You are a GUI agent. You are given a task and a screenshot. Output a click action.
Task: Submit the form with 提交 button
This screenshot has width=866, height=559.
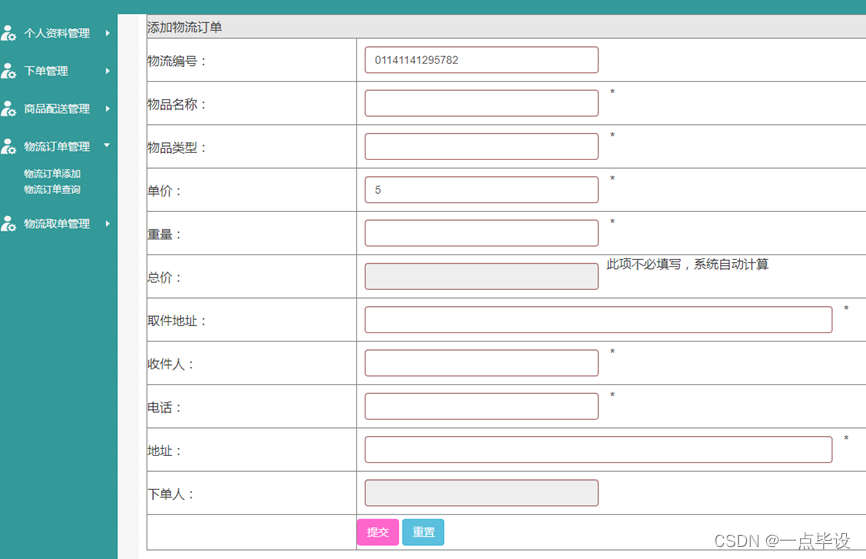click(x=378, y=532)
